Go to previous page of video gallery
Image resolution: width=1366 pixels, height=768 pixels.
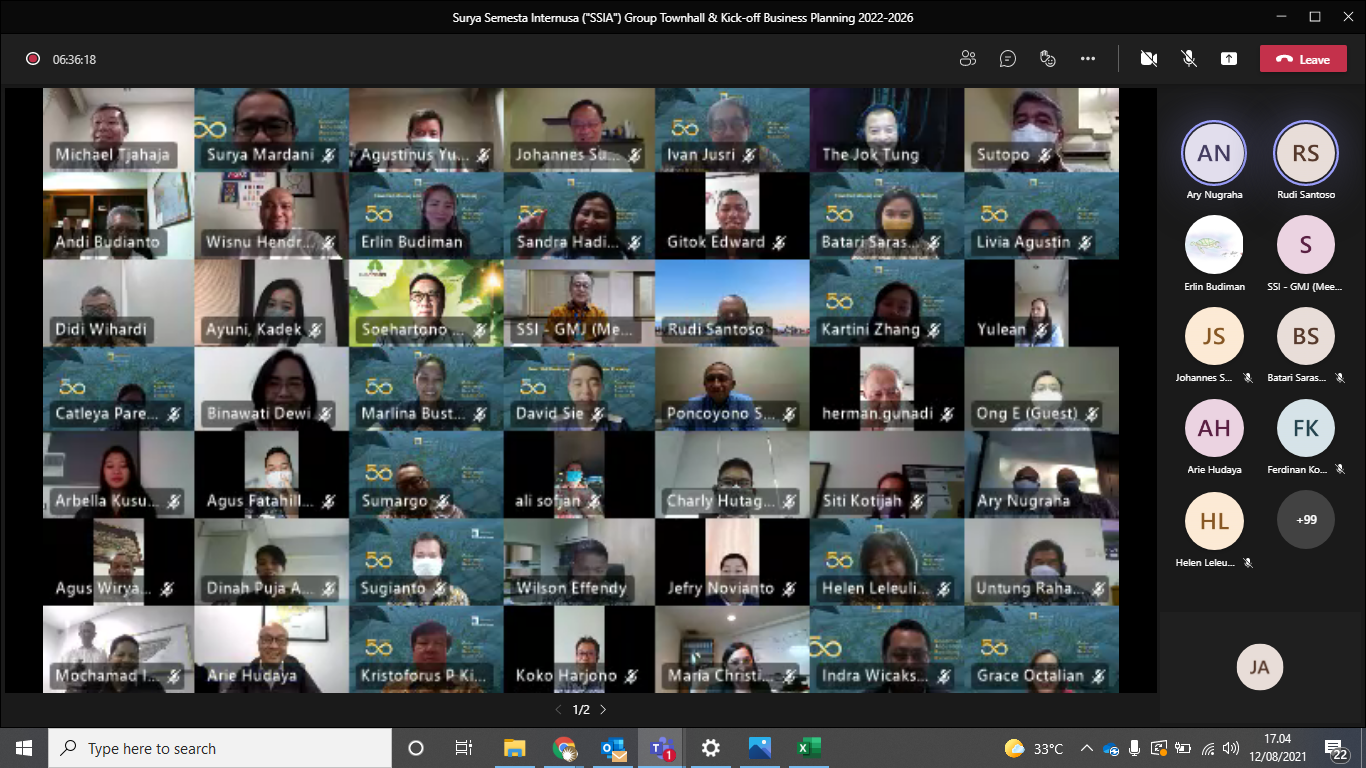point(559,710)
